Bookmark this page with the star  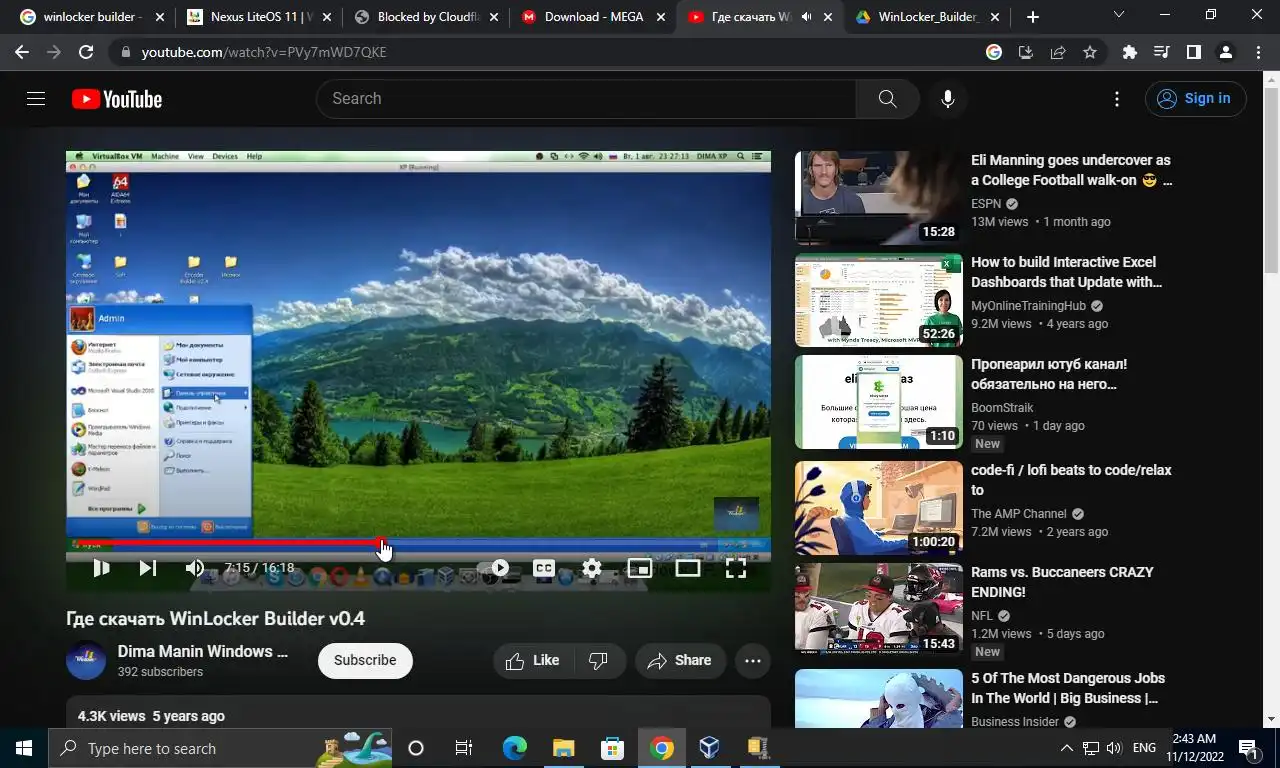coord(1090,52)
